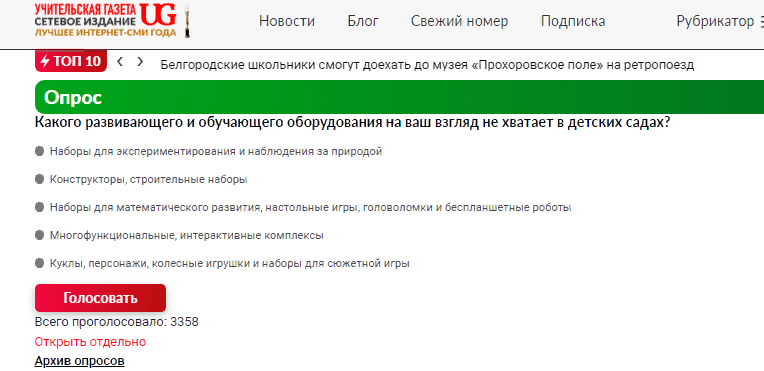The width and height of the screenshot is (764, 371).
Task: Show next ТОП 10 headline arrow
Action: (140, 61)
